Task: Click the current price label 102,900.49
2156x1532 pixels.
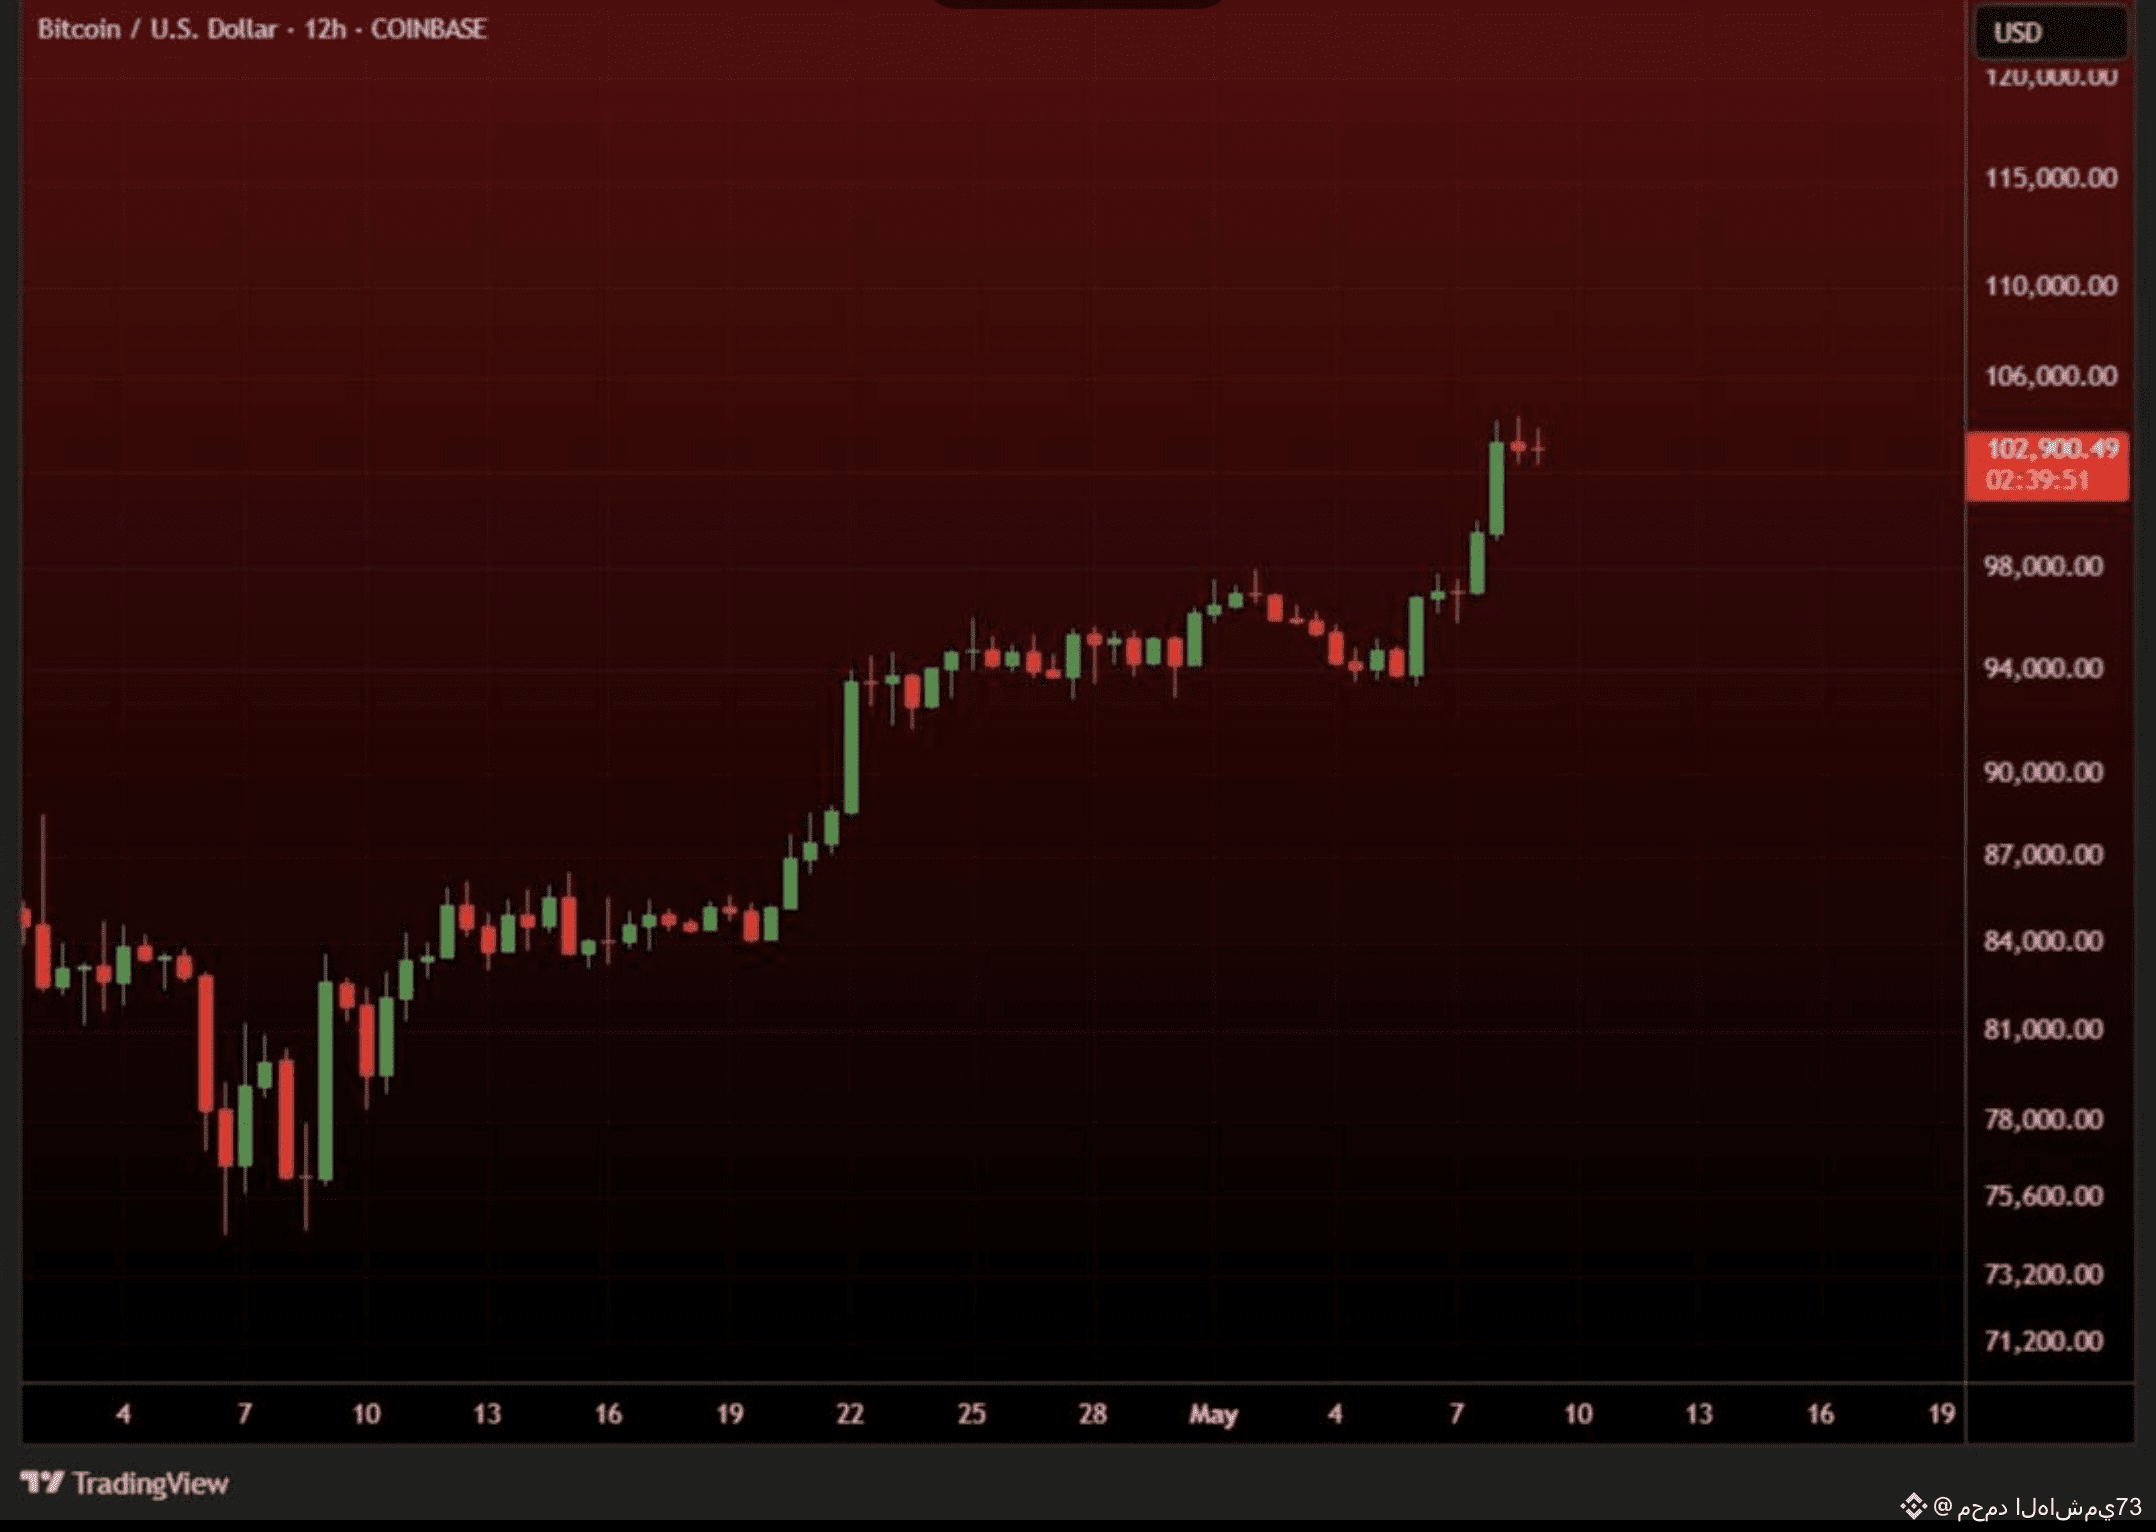Action: pyautogui.click(x=2051, y=448)
